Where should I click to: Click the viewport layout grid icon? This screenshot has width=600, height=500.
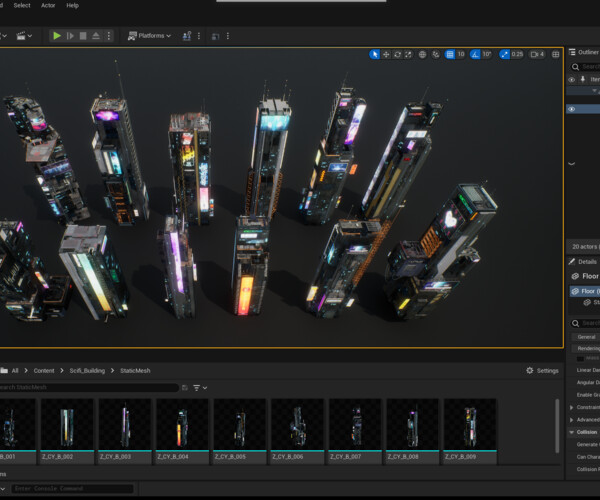point(556,54)
